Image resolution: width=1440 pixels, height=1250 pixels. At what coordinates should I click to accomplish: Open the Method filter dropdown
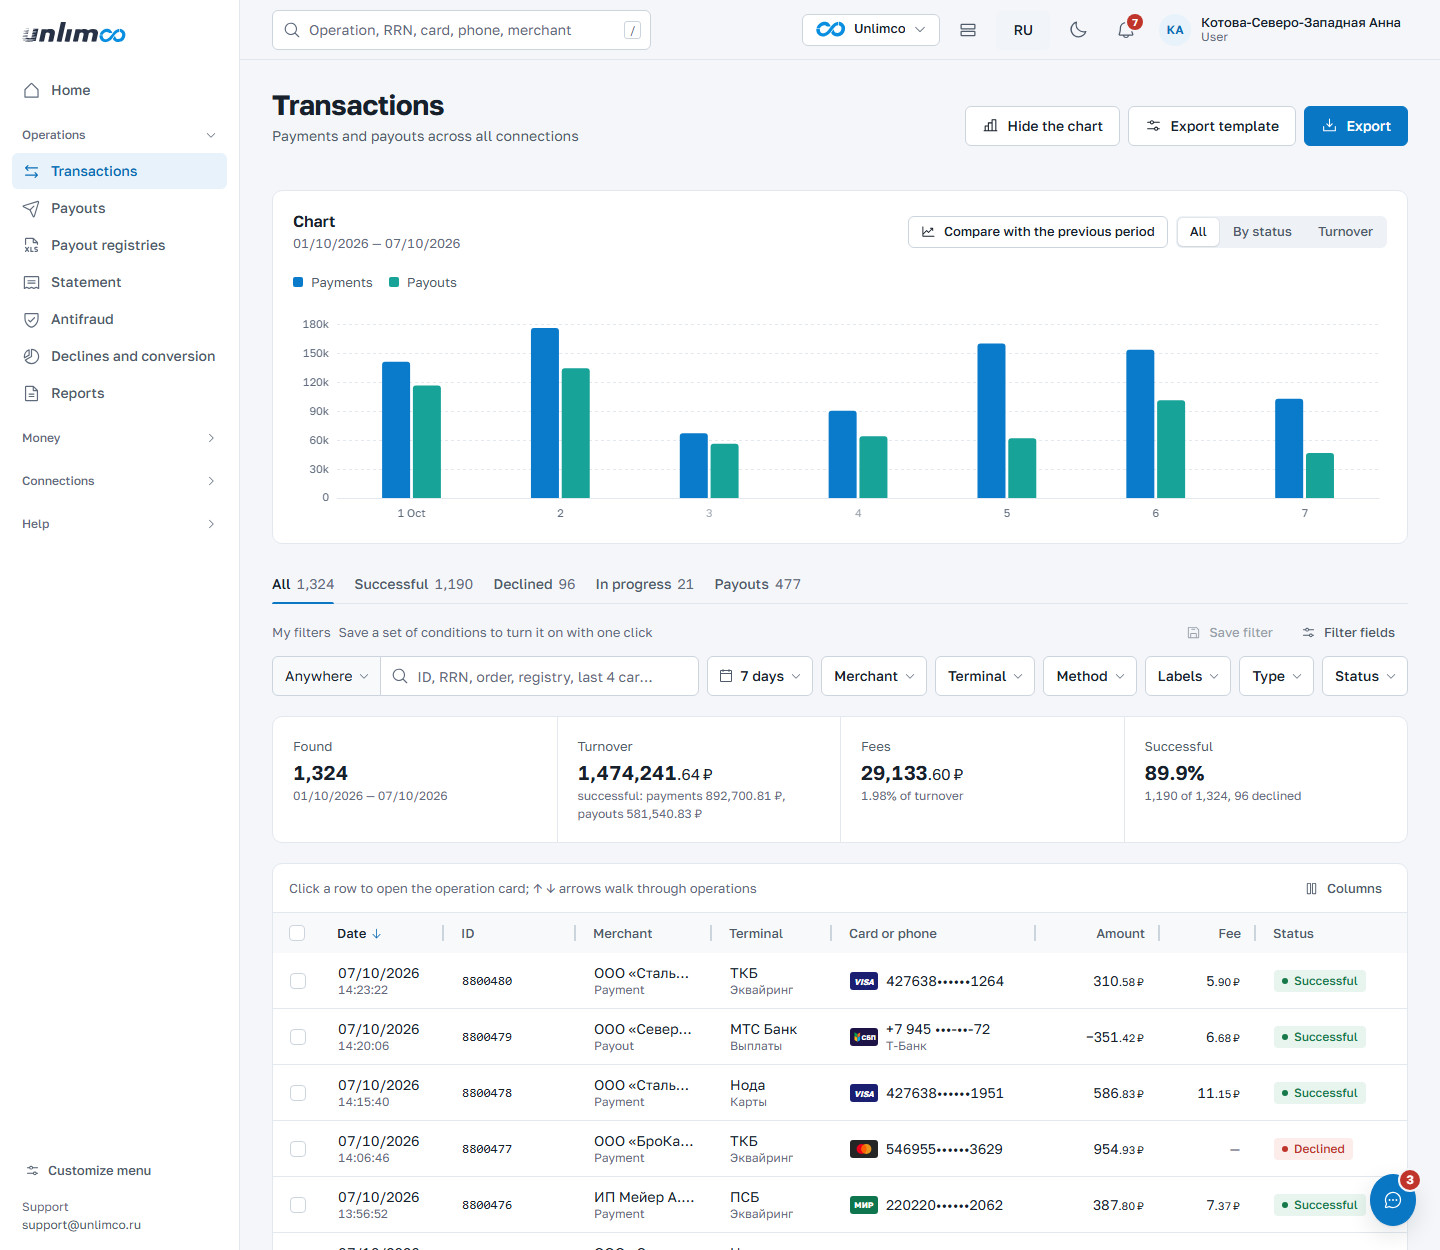[x=1090, y=676]
